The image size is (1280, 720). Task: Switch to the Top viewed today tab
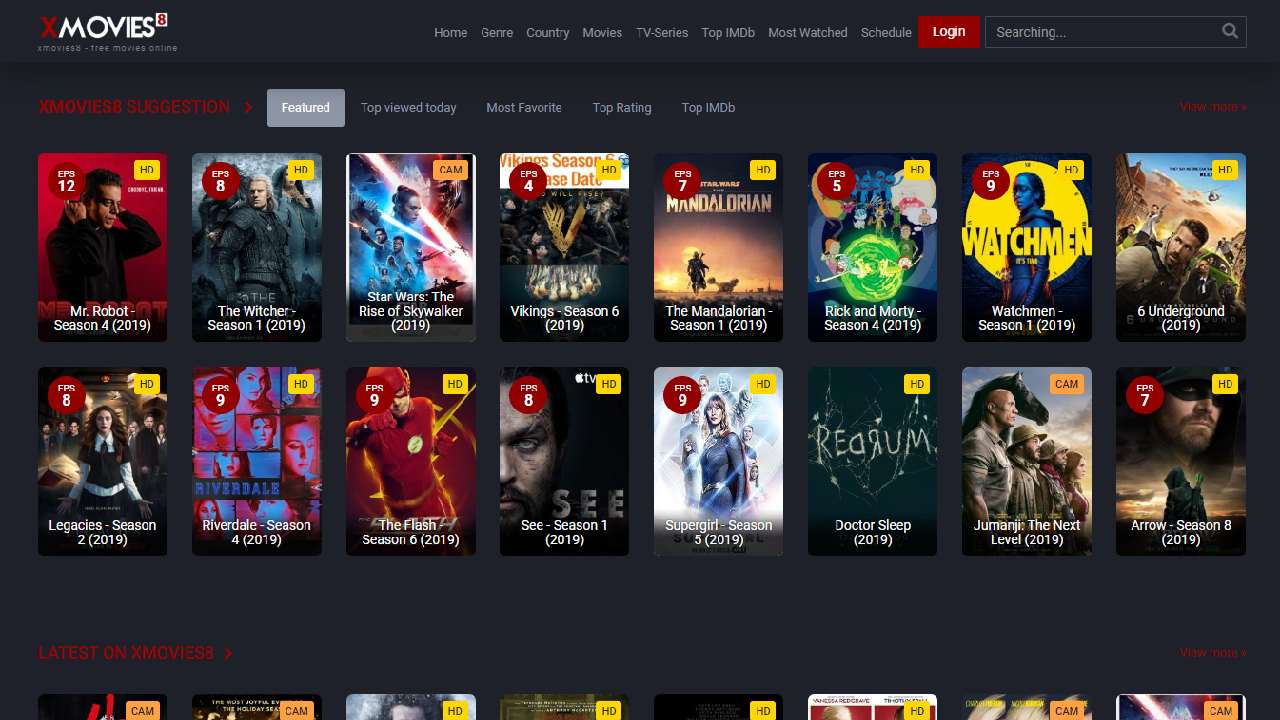pyautogui.click(x=408, y=108)
